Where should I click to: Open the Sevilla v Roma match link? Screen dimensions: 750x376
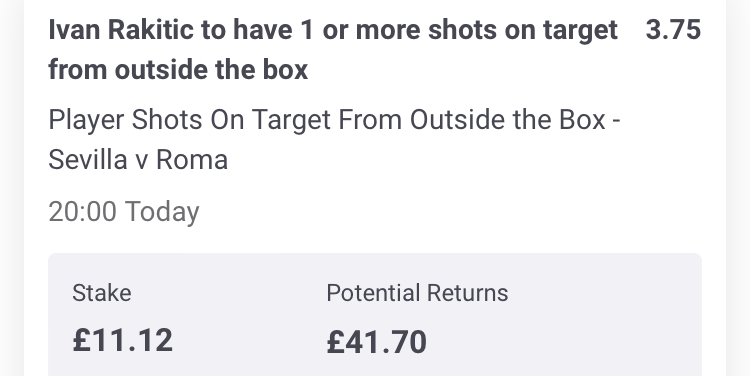click(x=138, y=160)
